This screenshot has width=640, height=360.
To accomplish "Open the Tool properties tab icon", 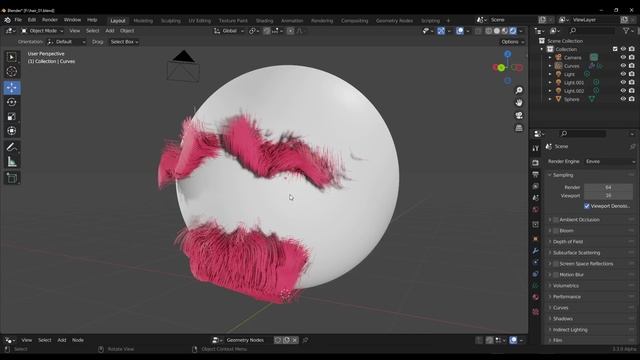I will [x=536, y=149].
